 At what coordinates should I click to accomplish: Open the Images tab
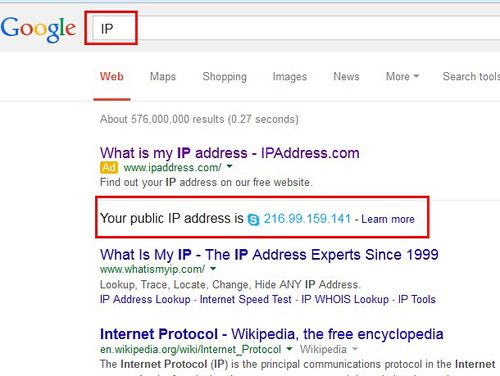290,76
